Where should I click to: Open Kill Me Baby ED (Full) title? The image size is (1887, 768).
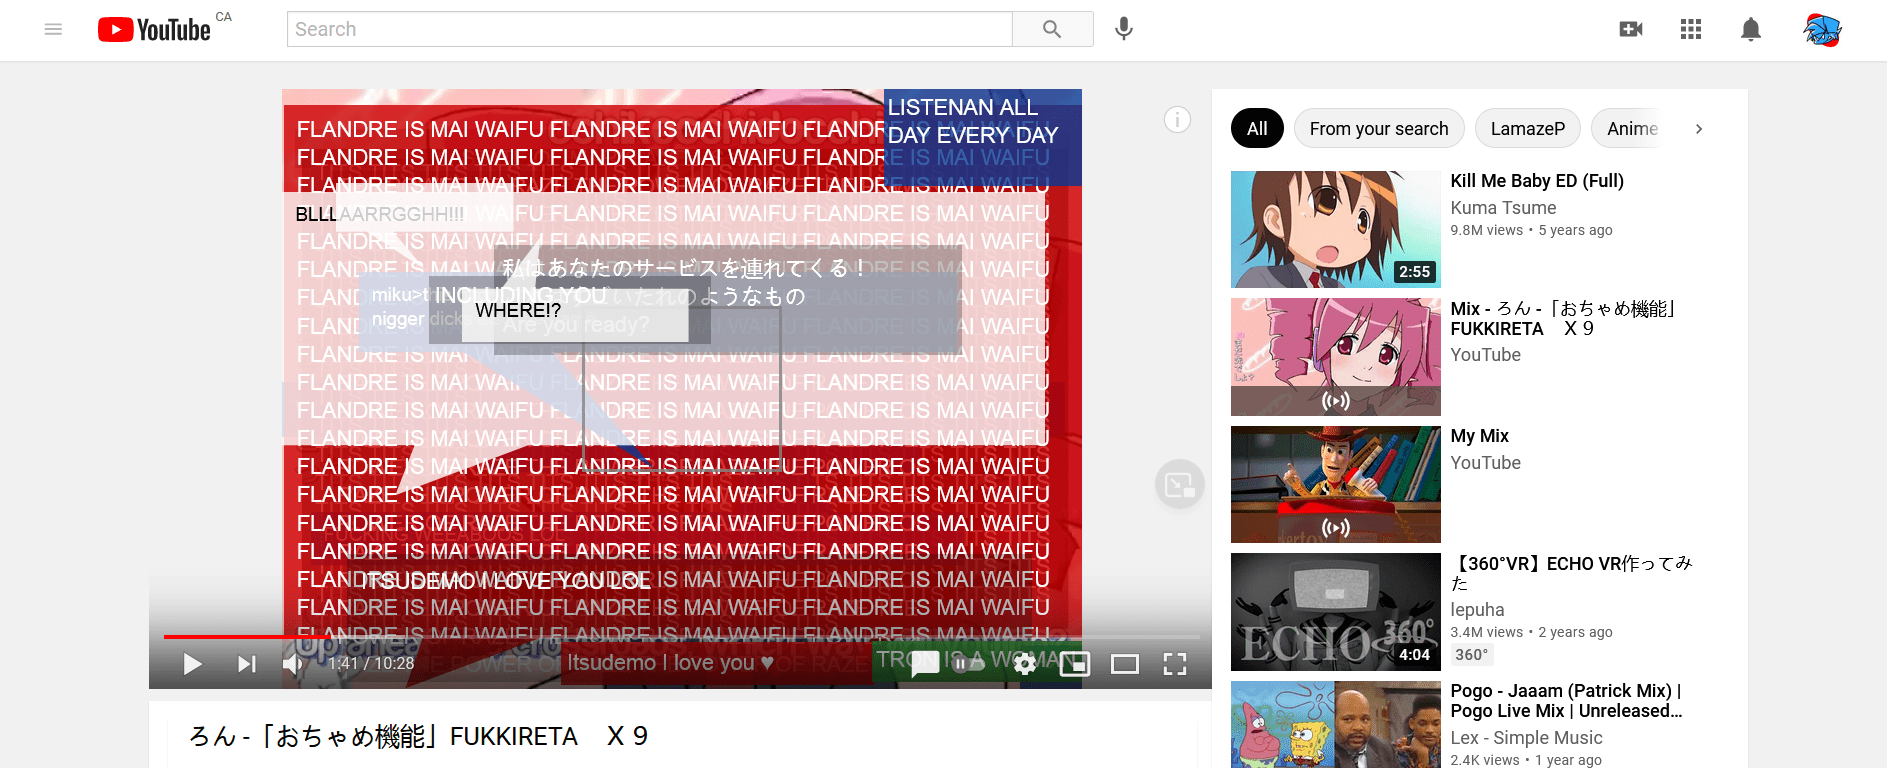pyautogui.click(x=1537, y=181)
